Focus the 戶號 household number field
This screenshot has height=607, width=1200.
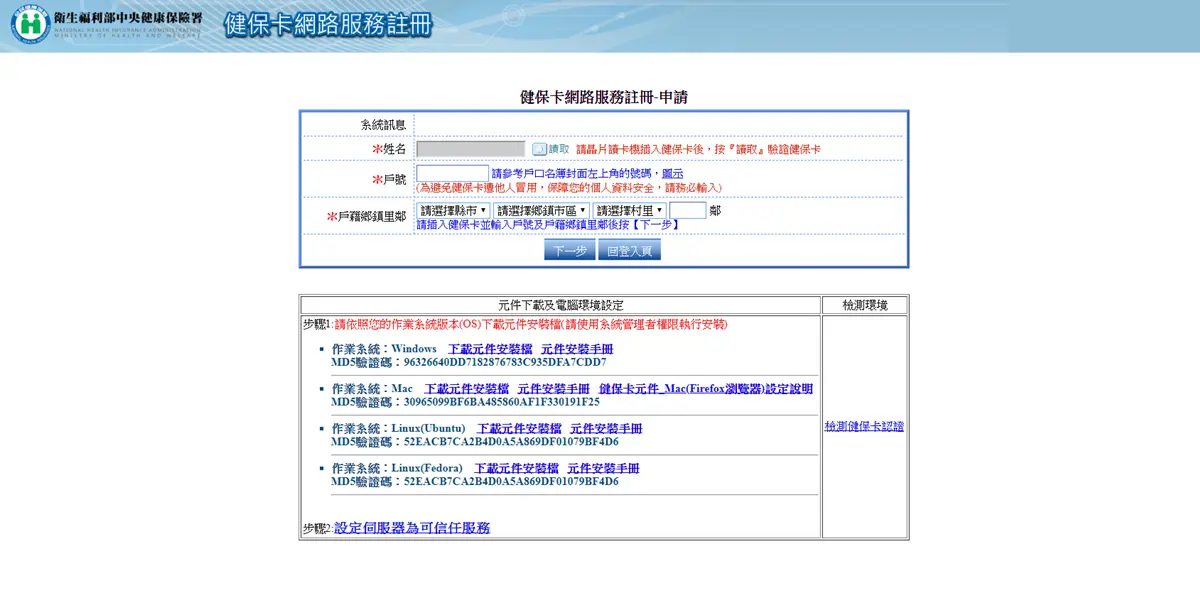(452, 173)
